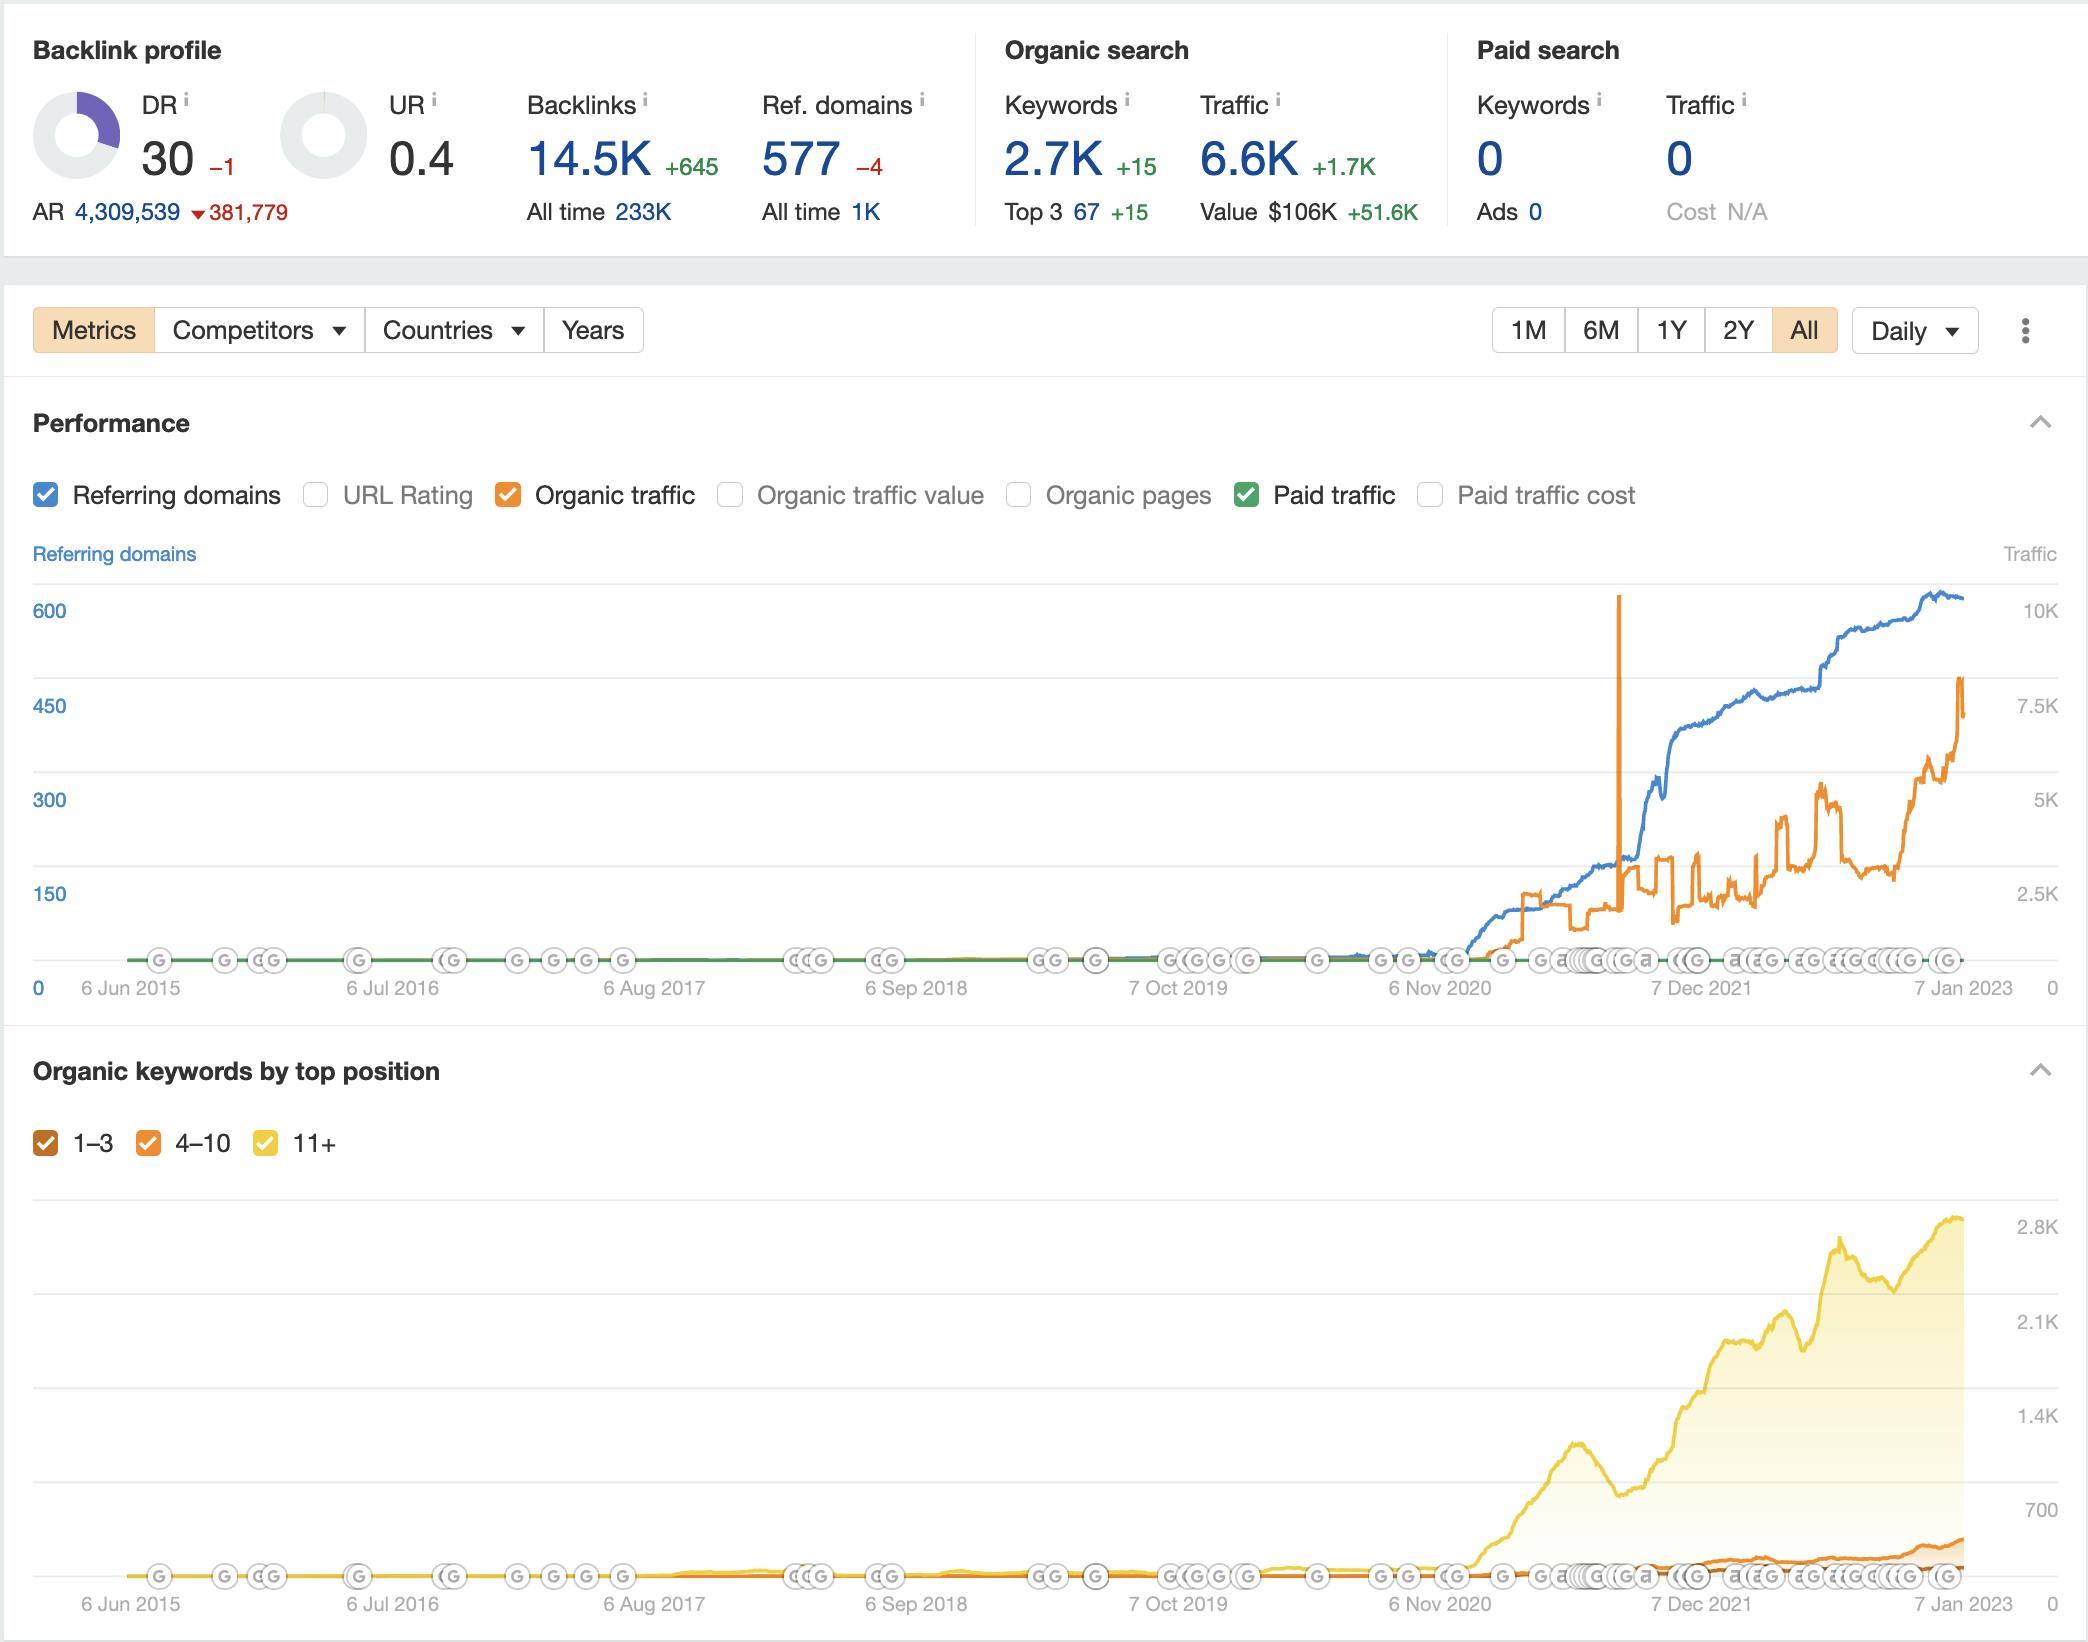Image resolution: width=2088 pixels, height=1642 pixels.
Task: Click the Paid search Keywords 0 value
Action: pos(1490,159)
